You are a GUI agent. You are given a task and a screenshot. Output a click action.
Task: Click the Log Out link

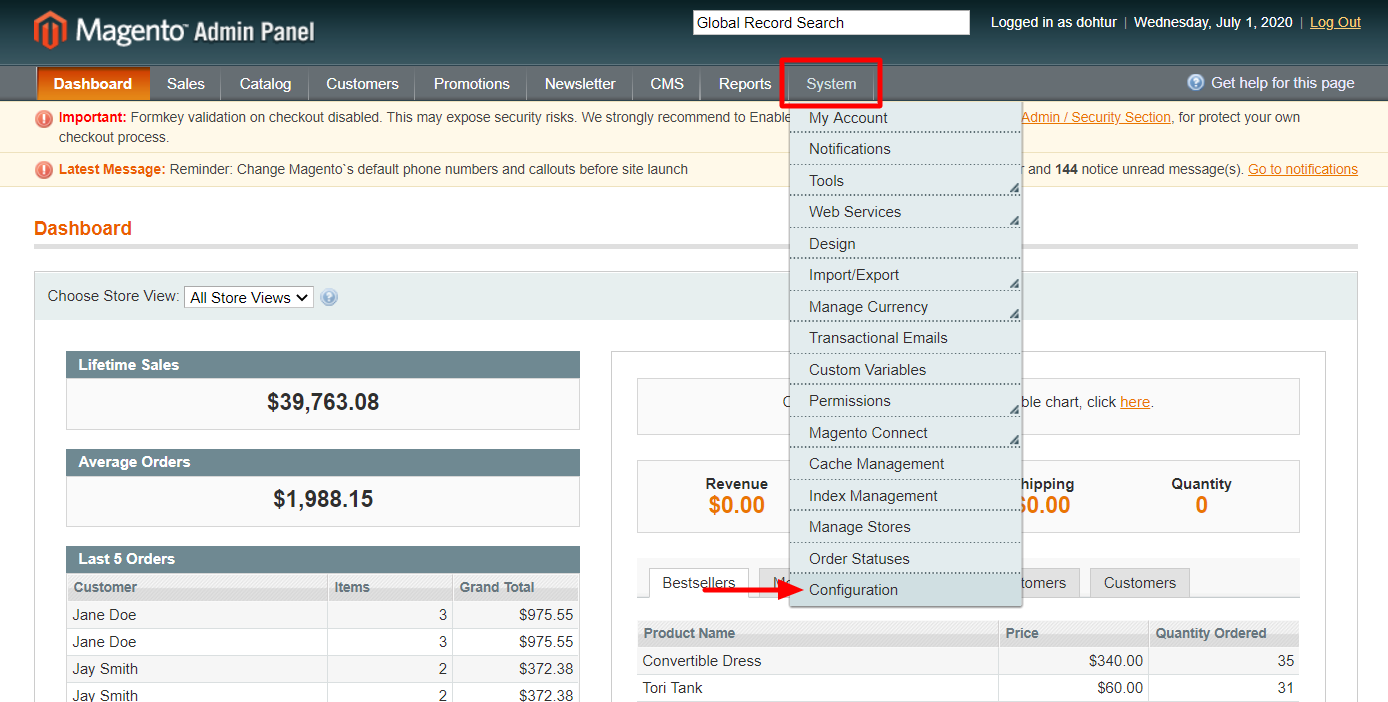[1335, 22]
